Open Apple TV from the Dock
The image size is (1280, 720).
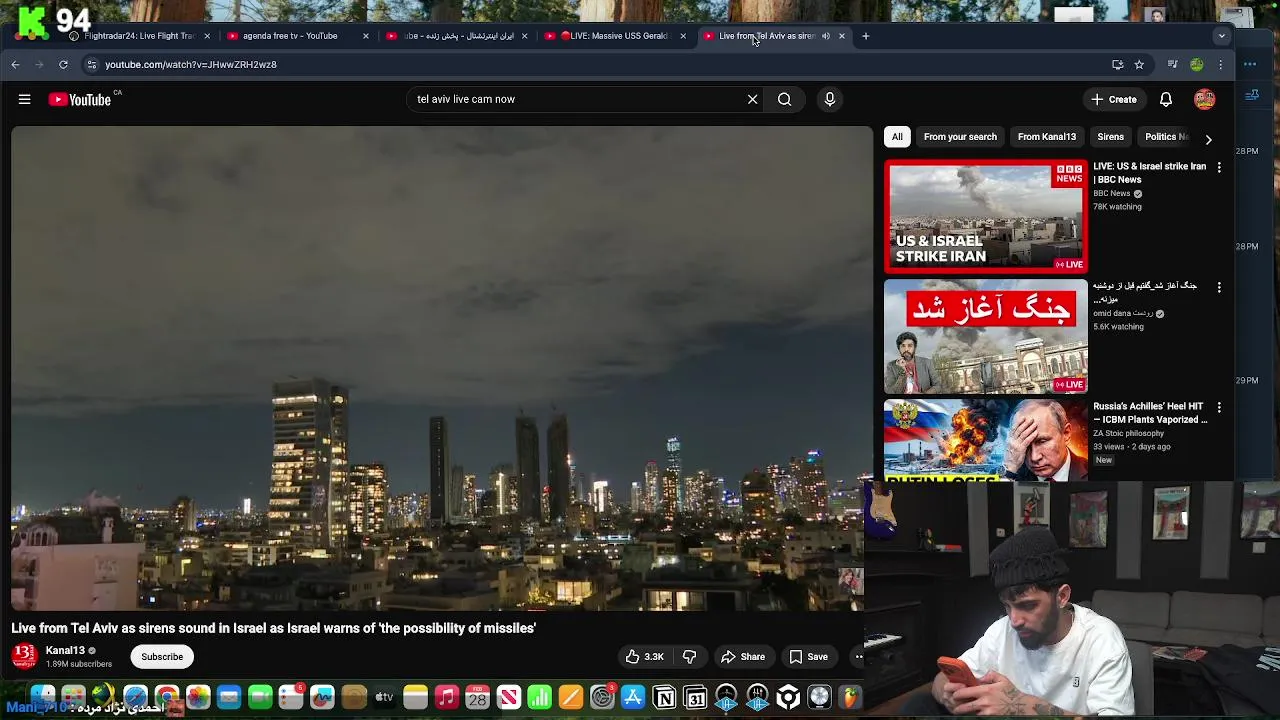click(384, 697)
